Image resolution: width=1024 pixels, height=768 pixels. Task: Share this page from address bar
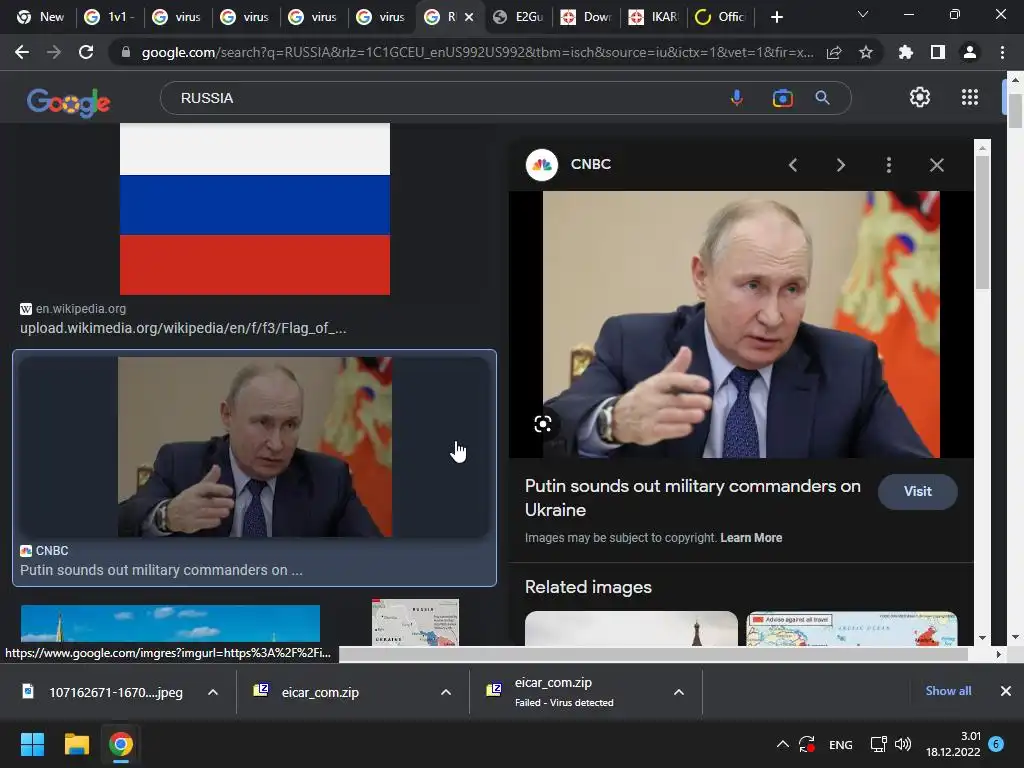point(834,52)
